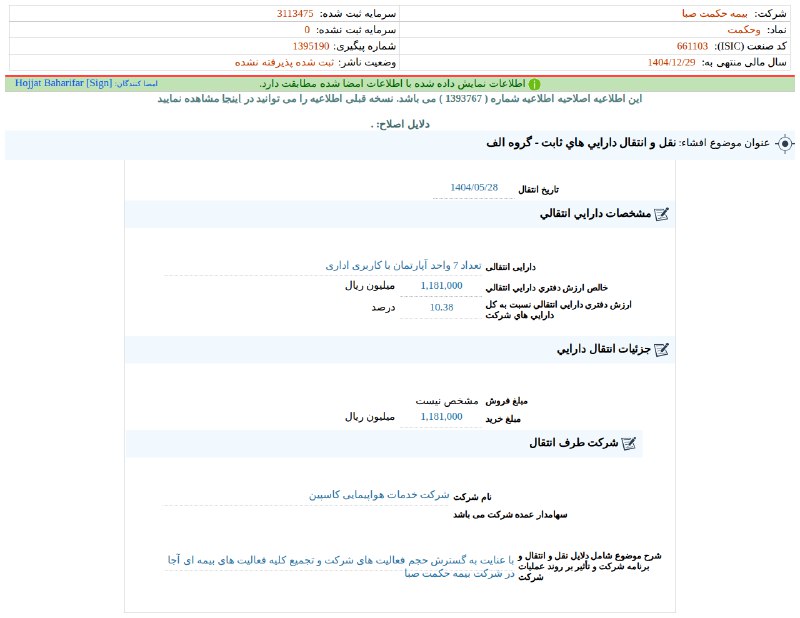Click the counterparty name شرکت خدمات هواپیمایی کاسپین

tap(379, 495)
